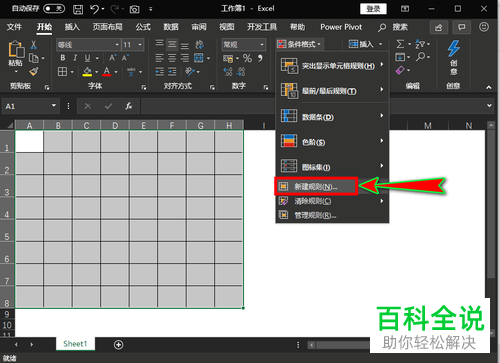Open the font name dropdown

(117, 45)
